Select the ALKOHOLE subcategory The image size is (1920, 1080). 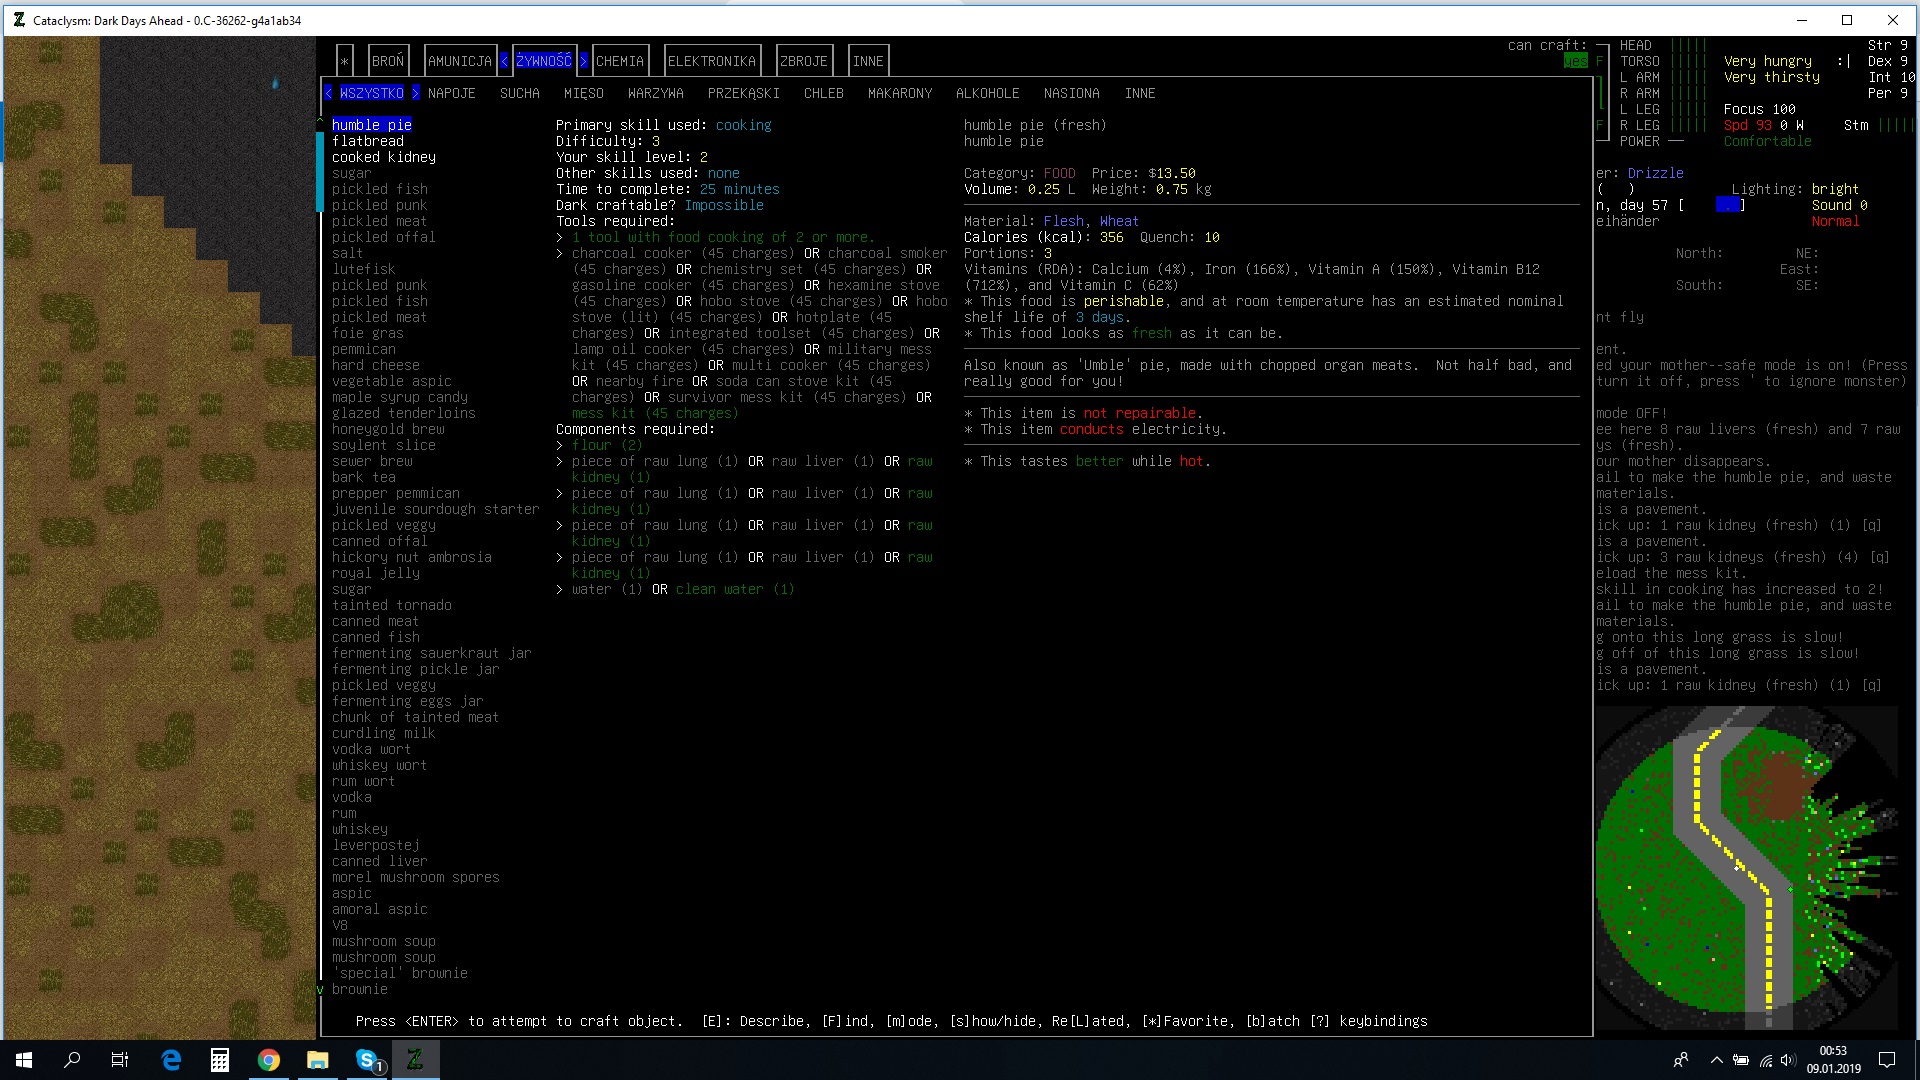988,93
